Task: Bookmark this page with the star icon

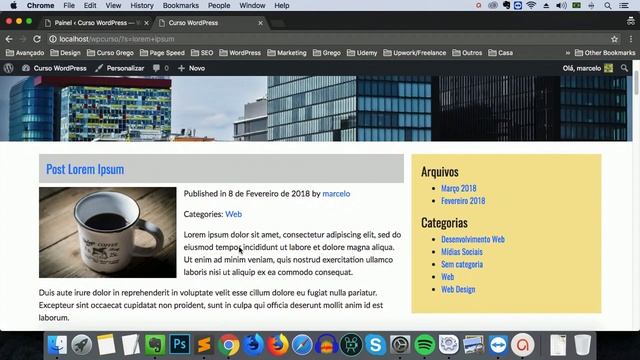Action: (614, 39)
